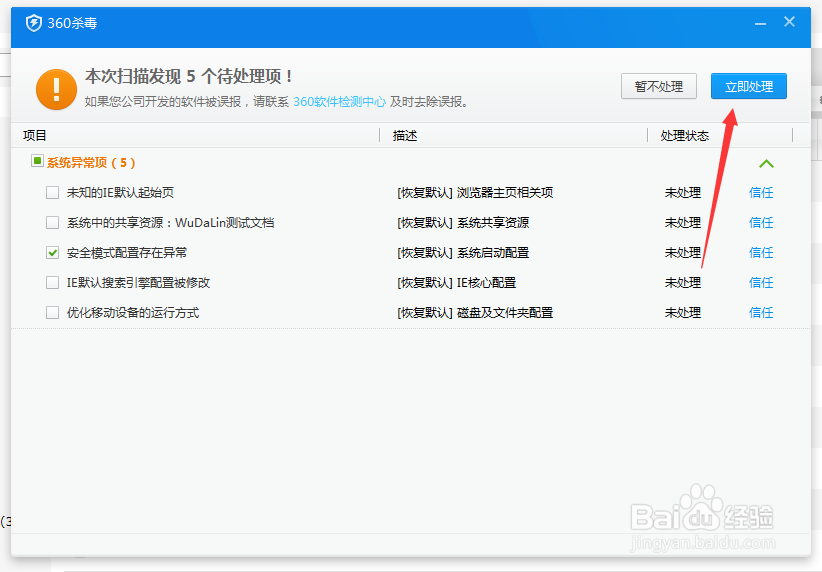Click the 本次扫描发现 5 个待处理项 heading

point(189,77)
